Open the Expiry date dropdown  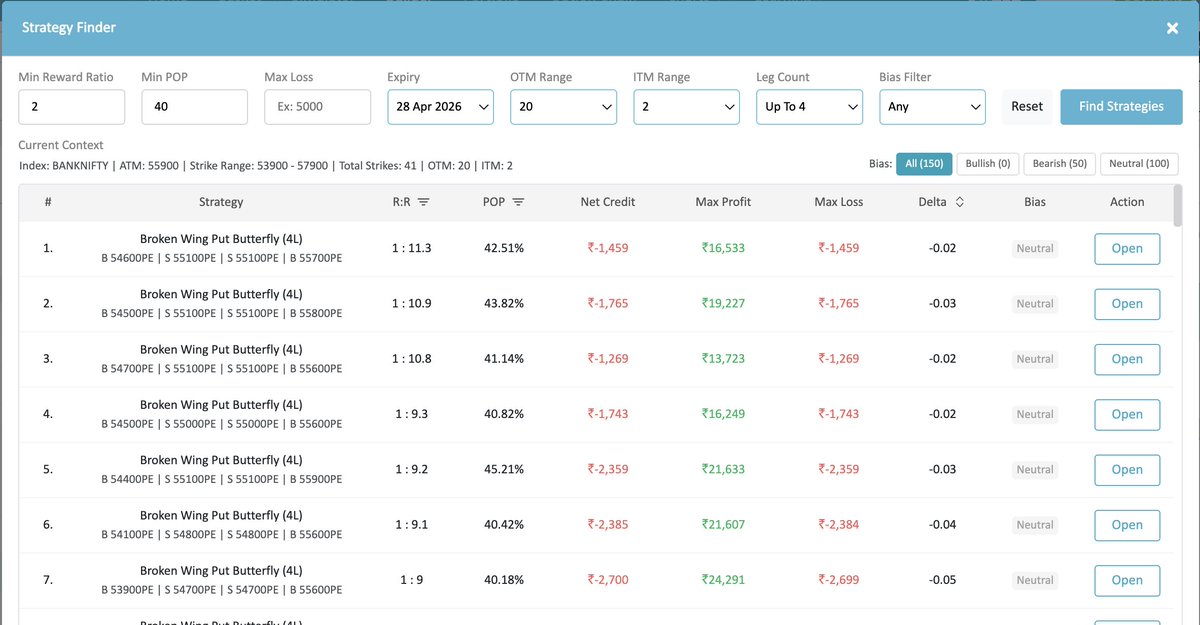pyautogui.click(x=440, y=107)
